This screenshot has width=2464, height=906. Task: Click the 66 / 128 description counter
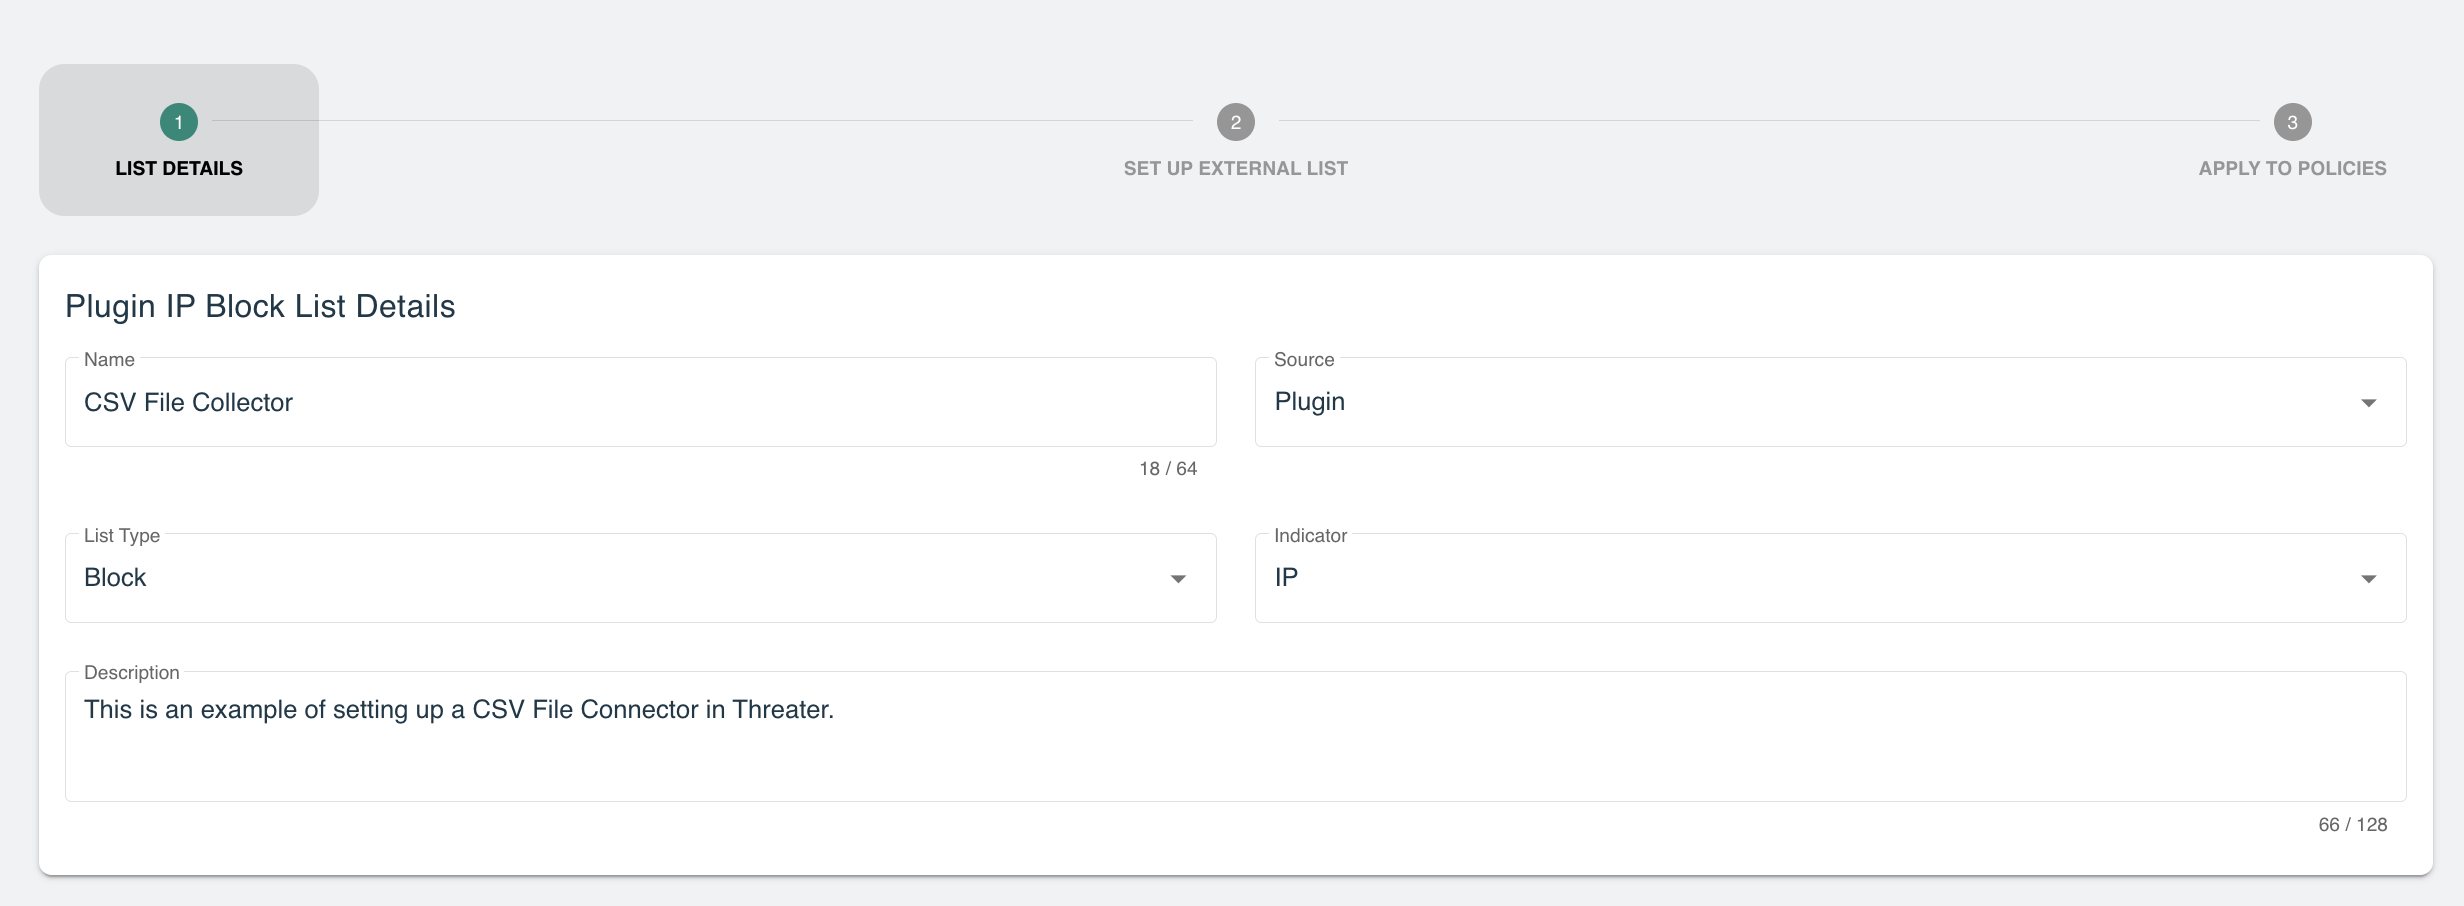point(2353,825)
